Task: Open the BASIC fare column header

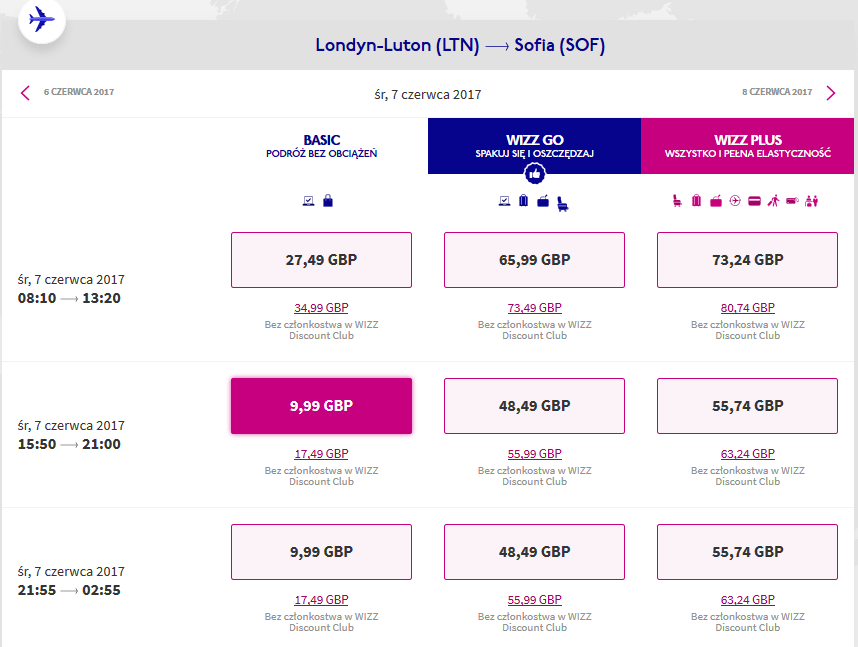Action: pos(322,146)
